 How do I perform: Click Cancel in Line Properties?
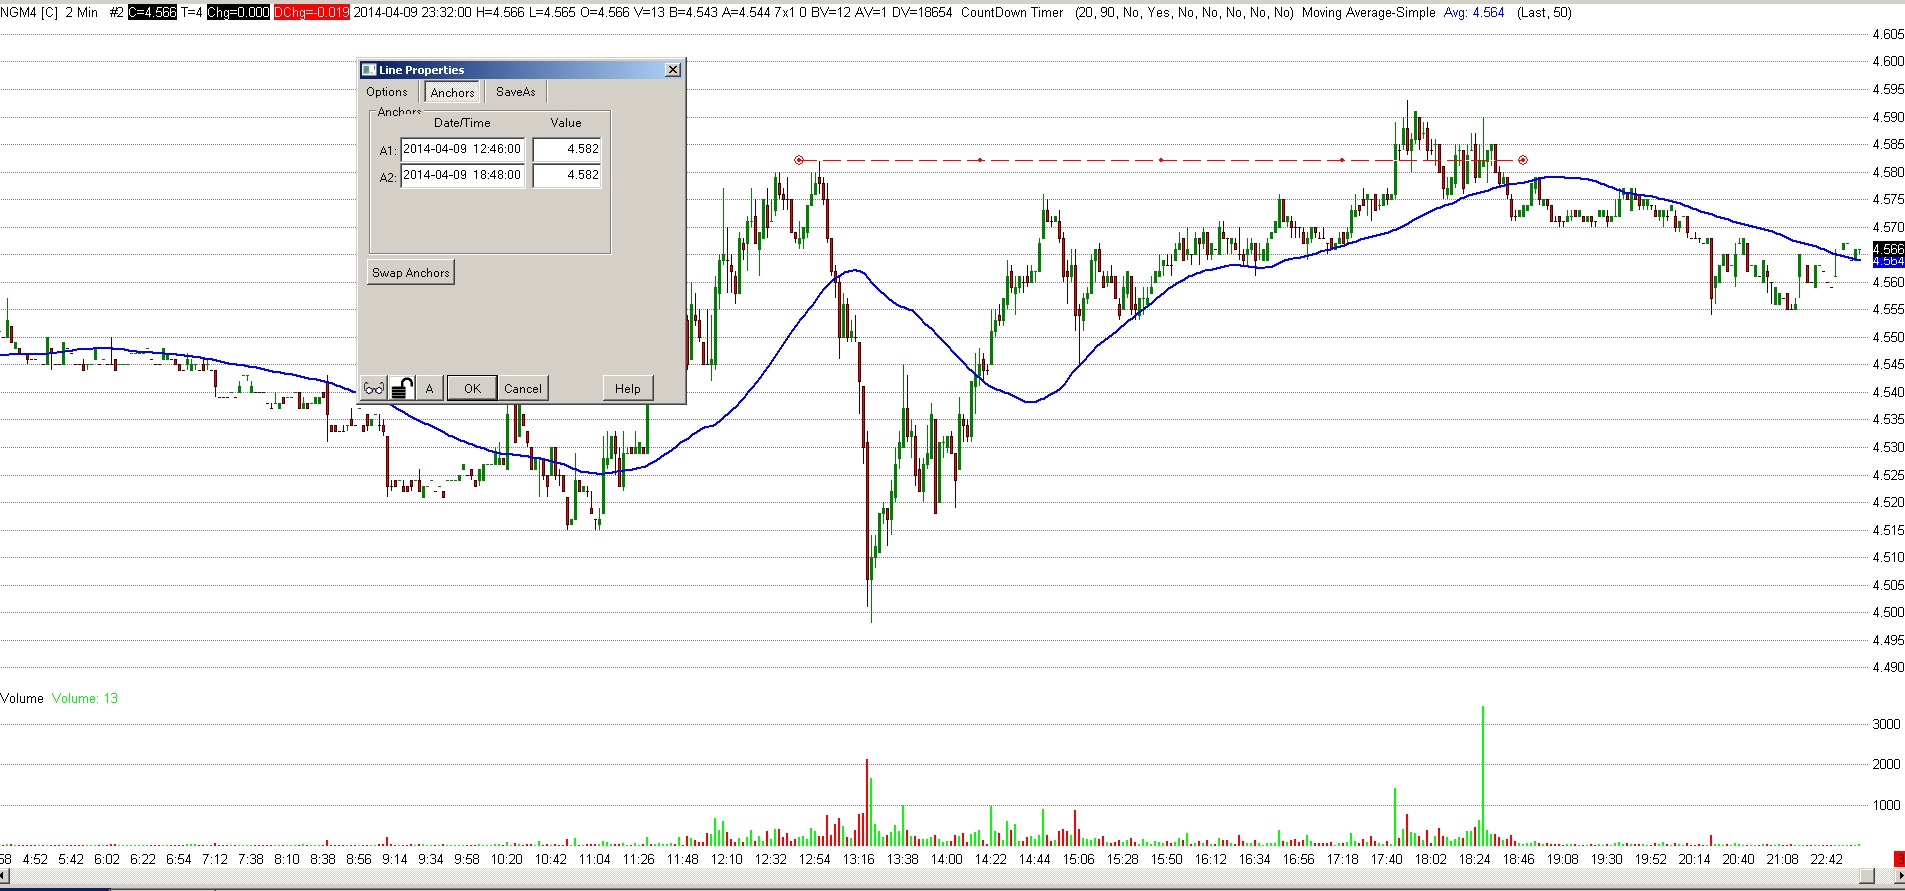tap(523, 388)
